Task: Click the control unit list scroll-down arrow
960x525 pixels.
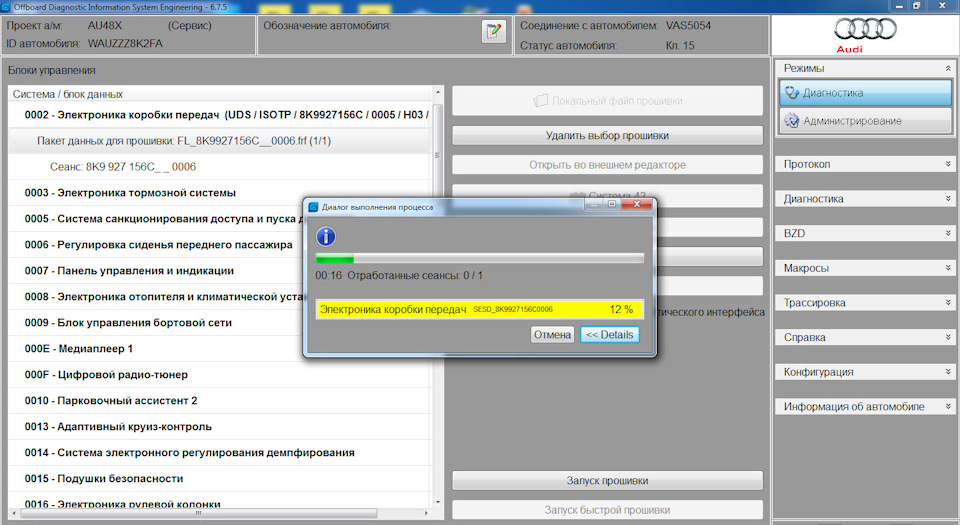Action: coord(438,502)
